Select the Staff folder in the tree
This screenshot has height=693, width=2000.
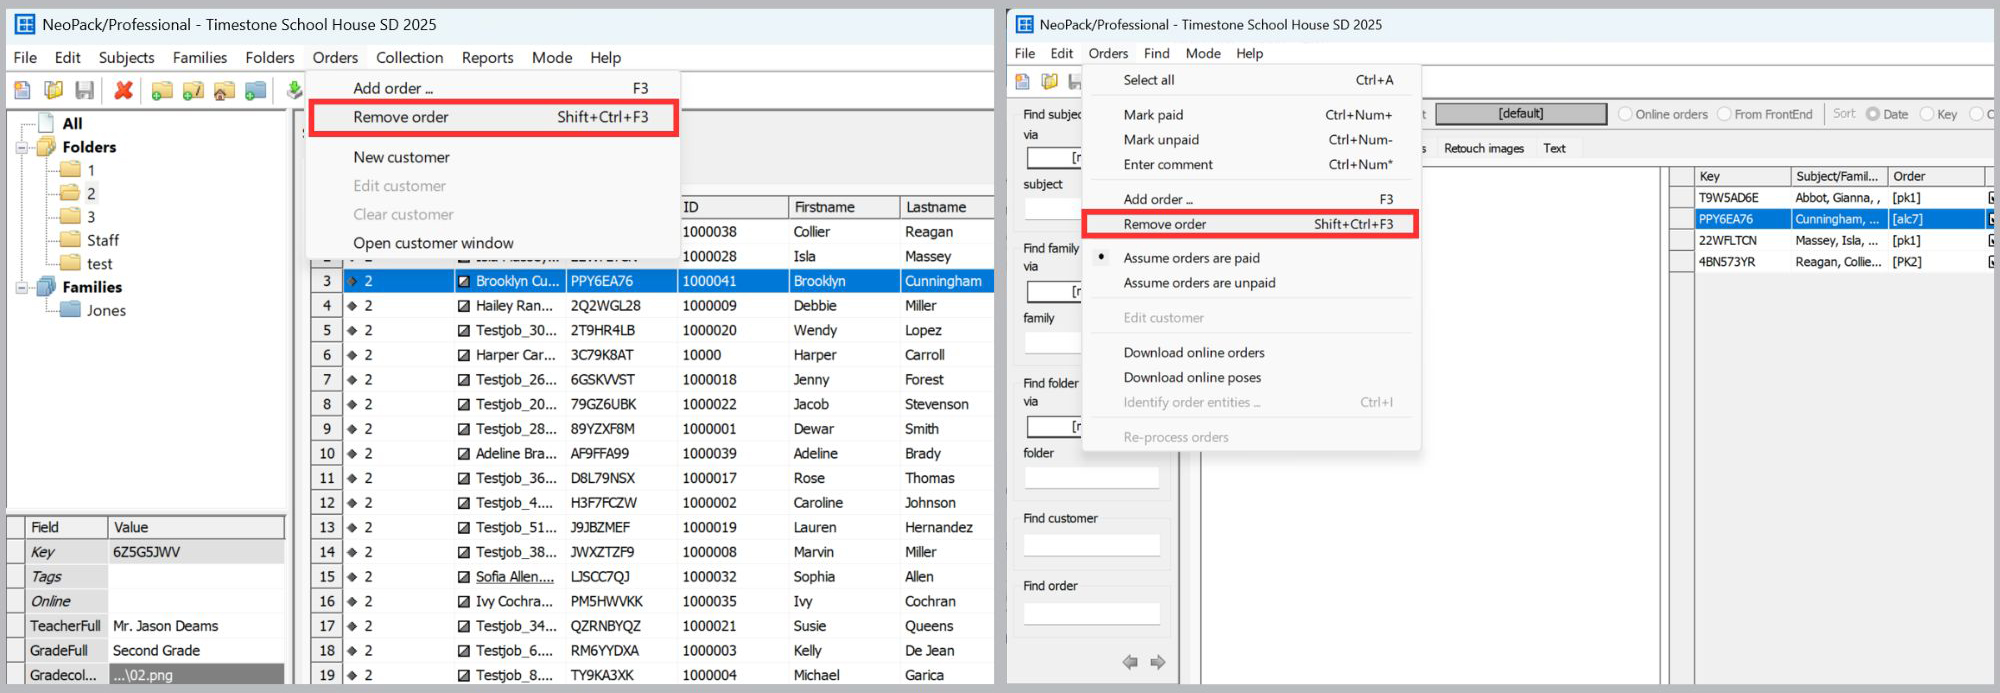pos(102,240)
